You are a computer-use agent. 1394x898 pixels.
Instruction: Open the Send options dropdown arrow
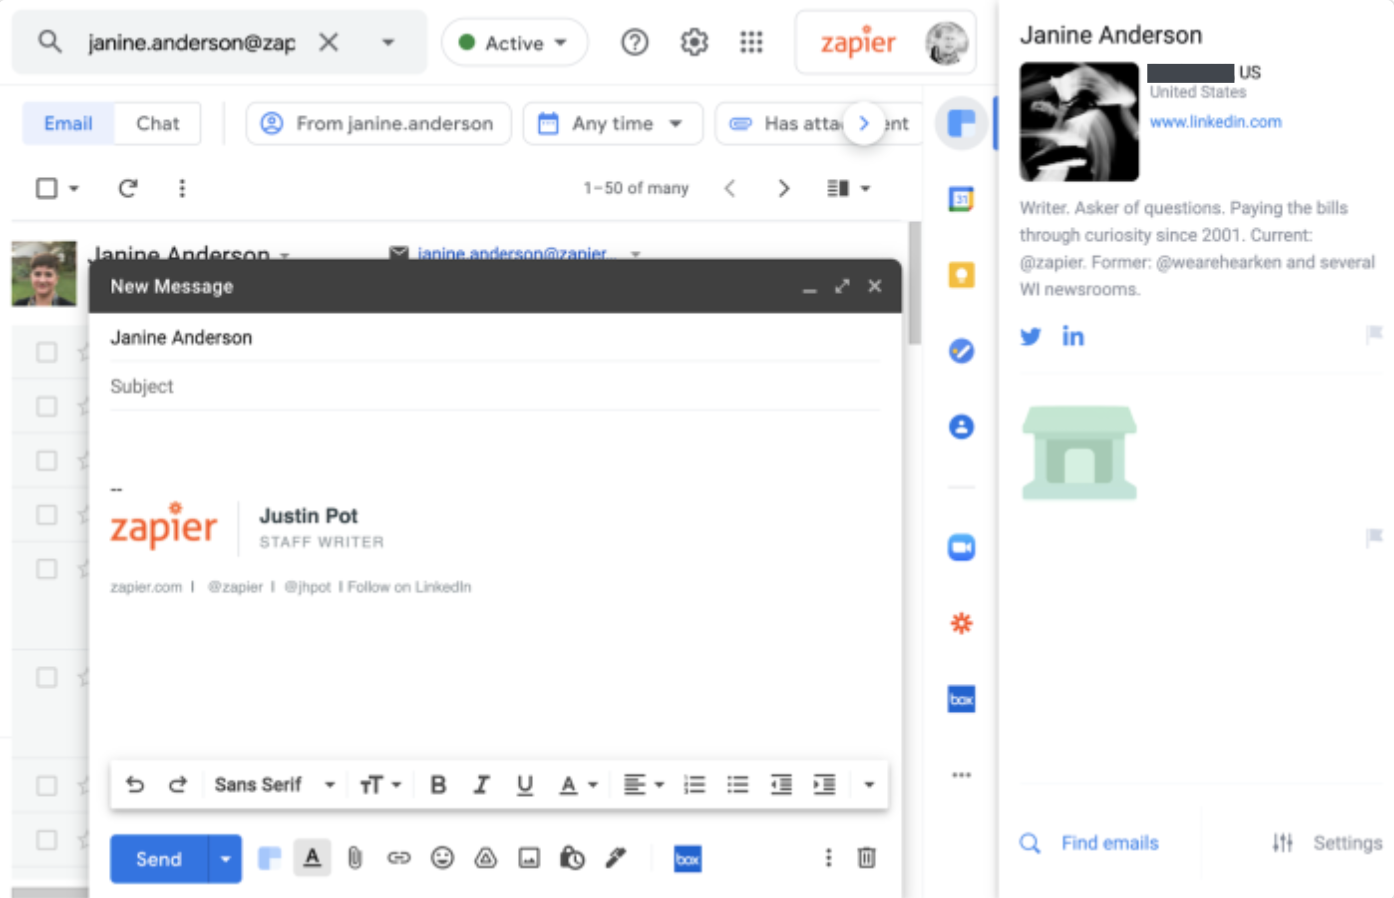[x=225, y=859]
